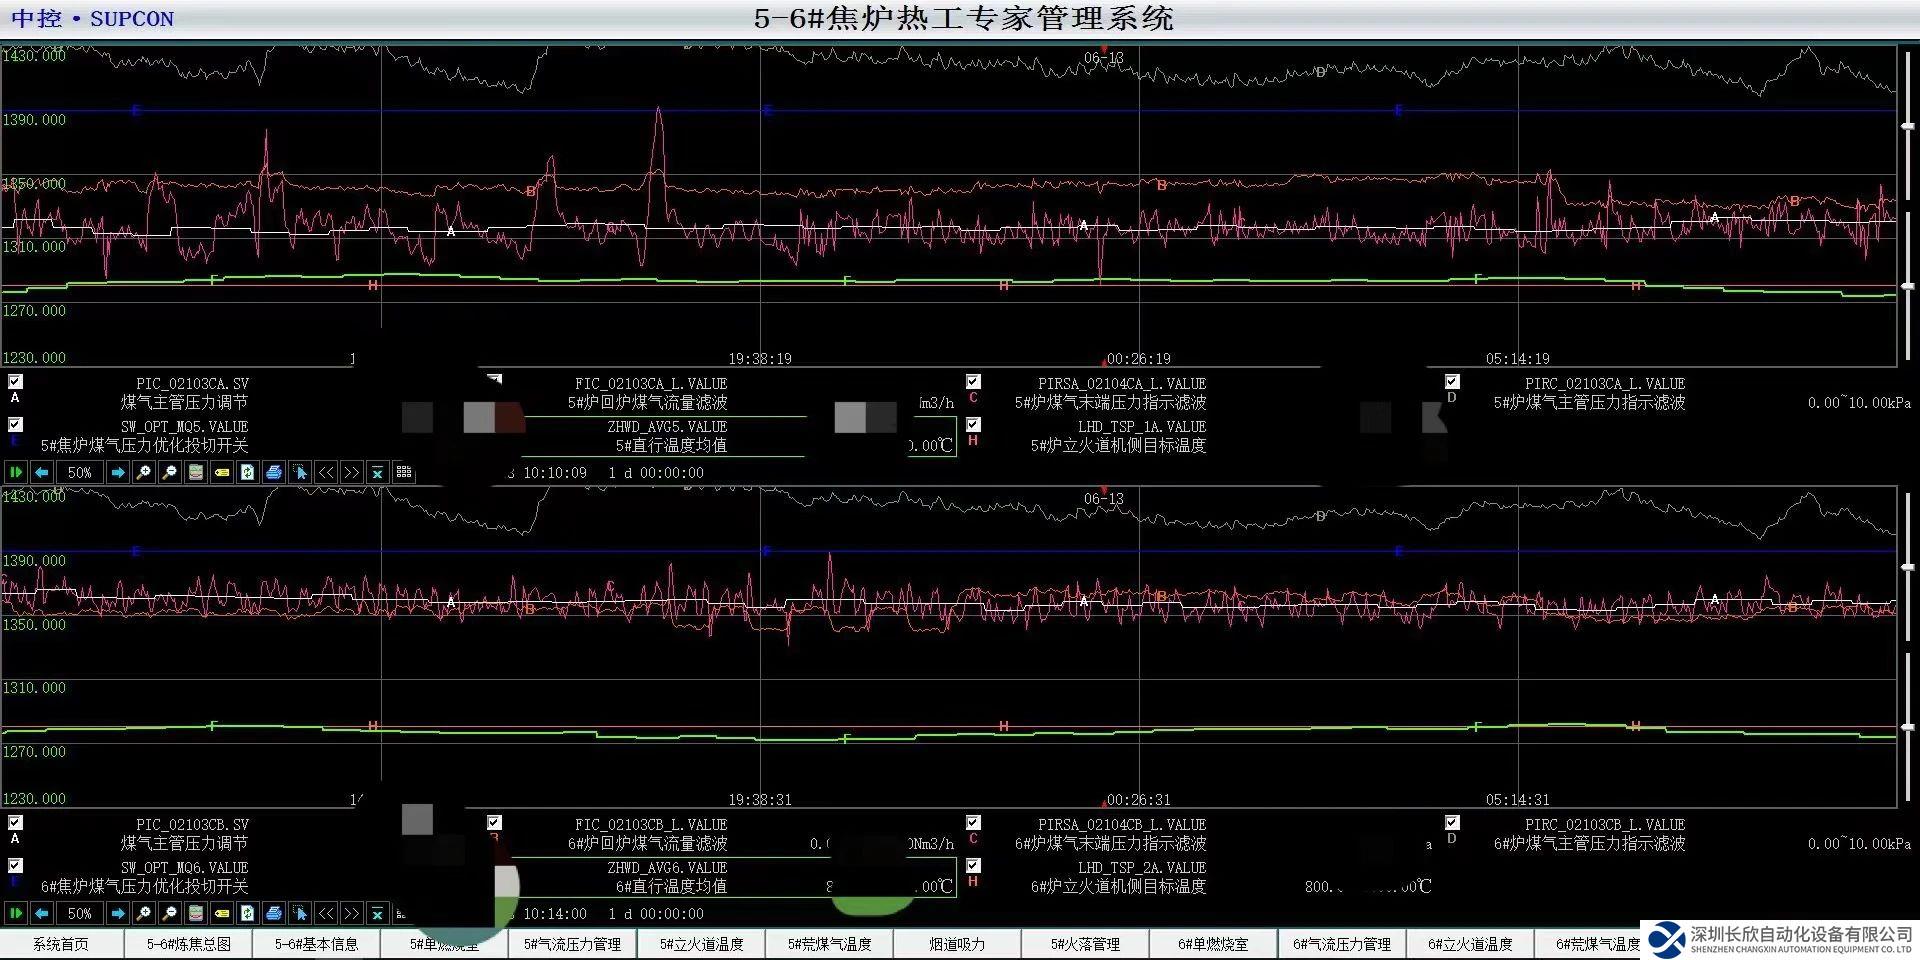The image size is (1920, 960).
Task: Print the lower trend chart
Action: click(274, 913)
